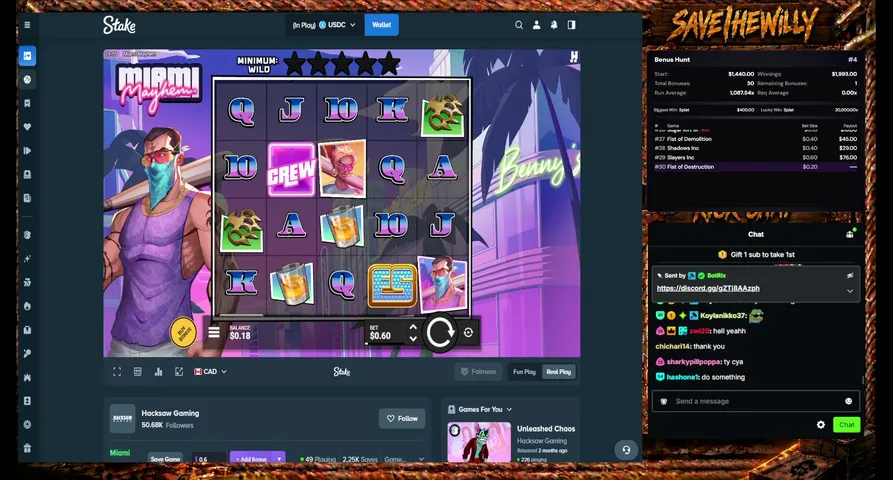The width and height of the screenshot is (893, 480).
Task: Open the Koylanikko37 username in chat
Action: [723, 315]
